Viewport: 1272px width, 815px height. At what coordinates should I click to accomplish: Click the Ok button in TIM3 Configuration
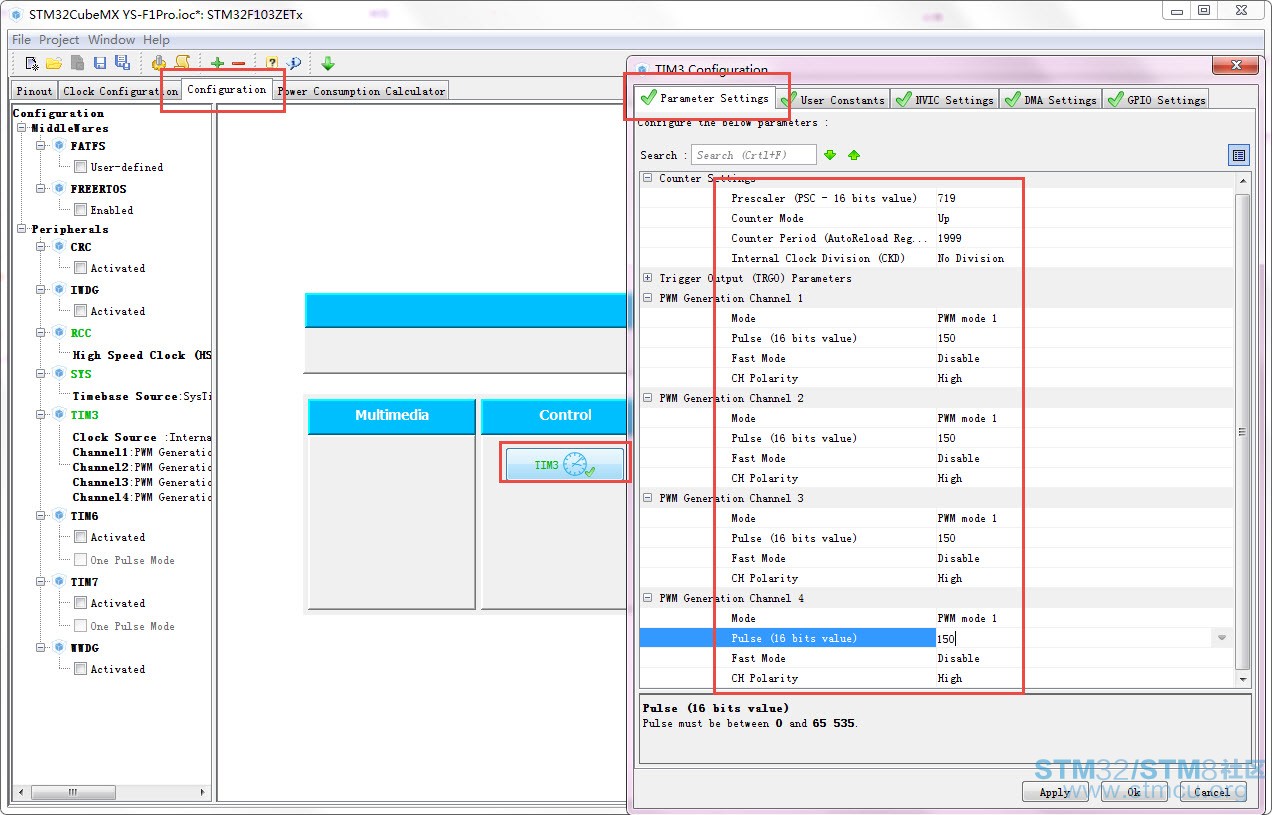(1134, 792)
